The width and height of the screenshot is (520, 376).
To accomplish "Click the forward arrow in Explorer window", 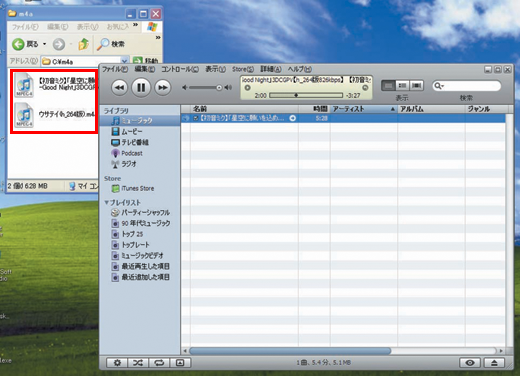I will 59,44.
